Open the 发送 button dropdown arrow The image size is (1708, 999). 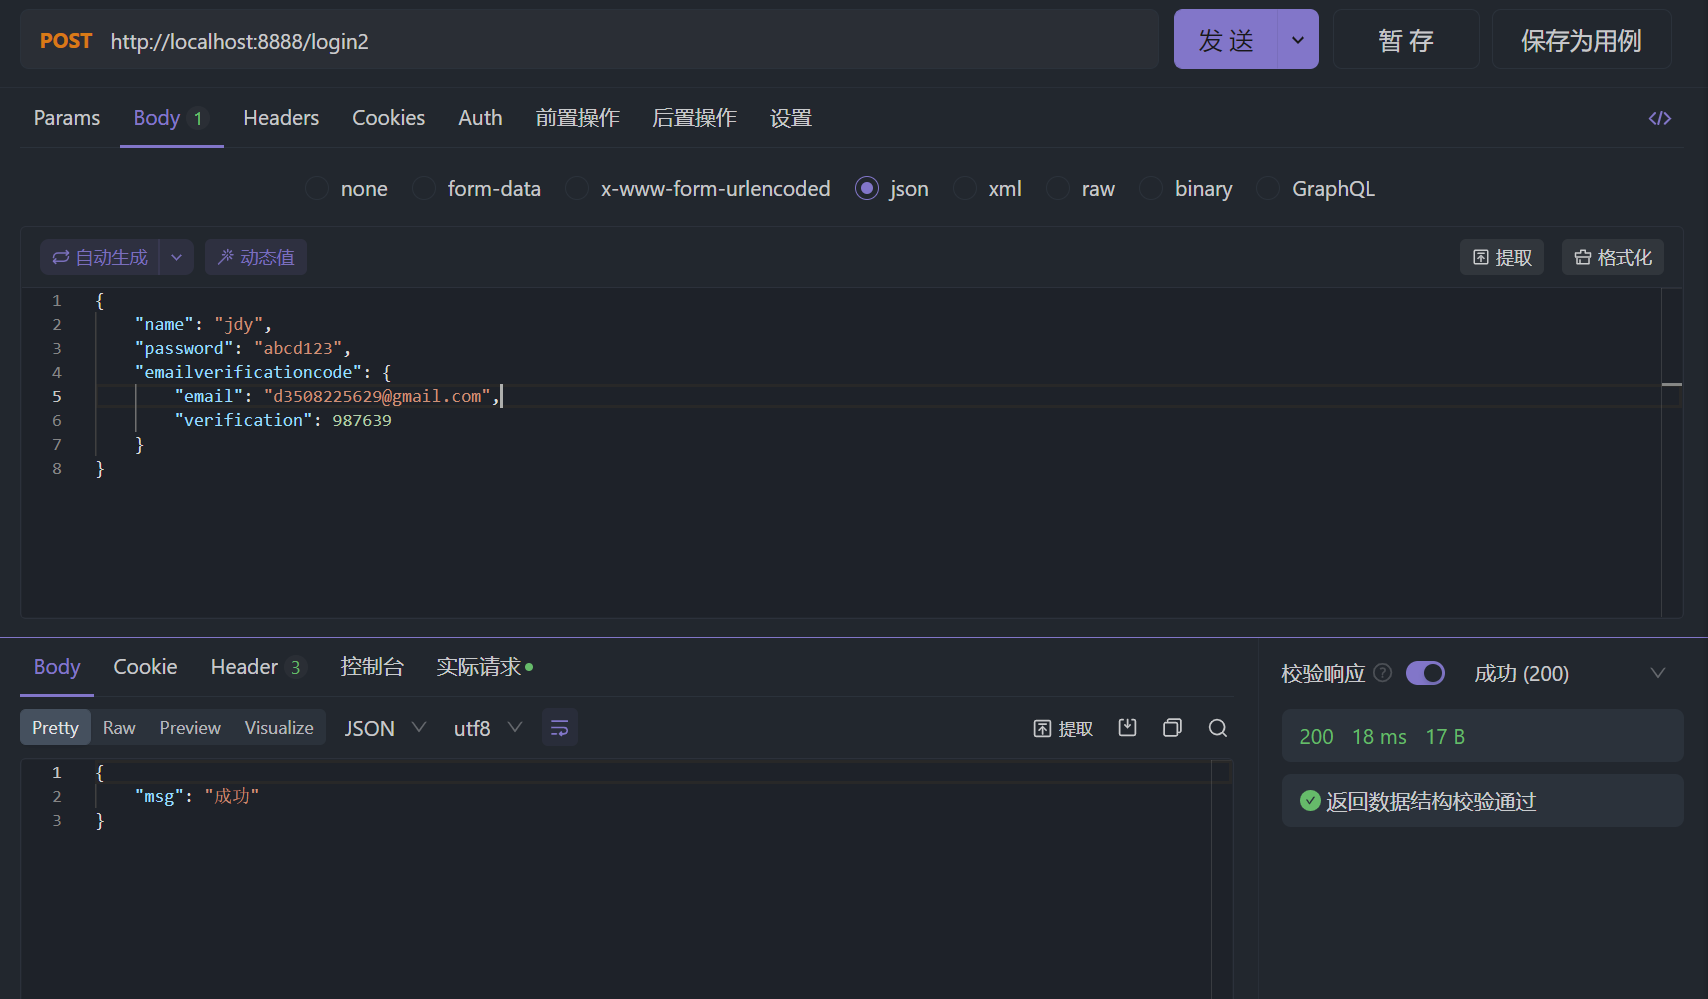tap(1298, 40)
